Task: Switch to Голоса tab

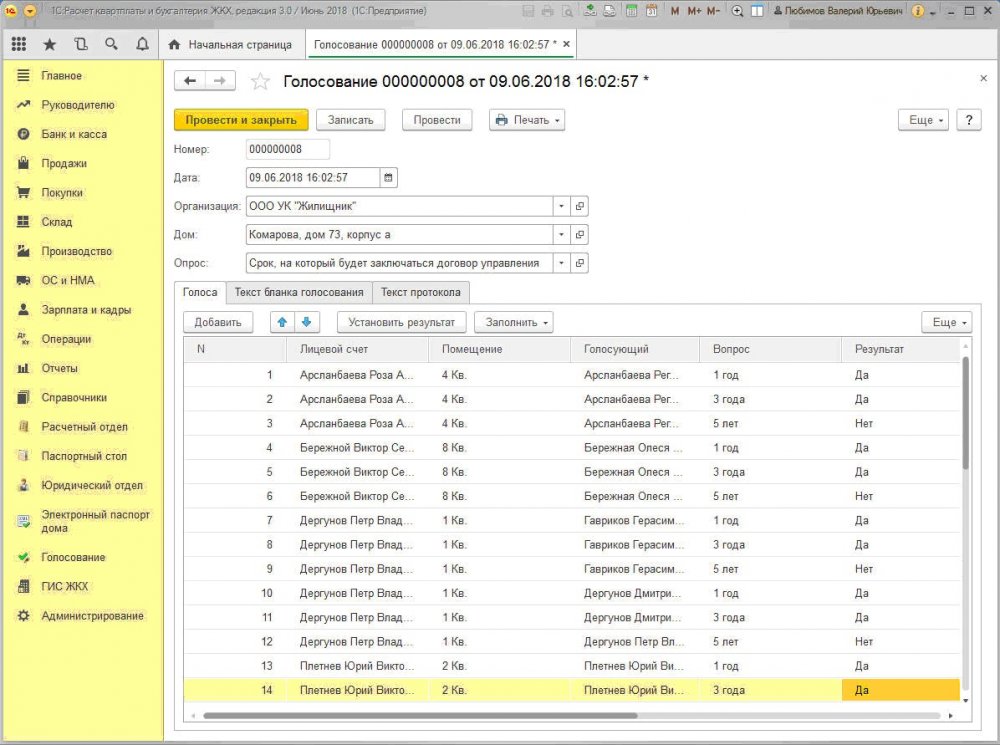Action: (x=200, y=292)
